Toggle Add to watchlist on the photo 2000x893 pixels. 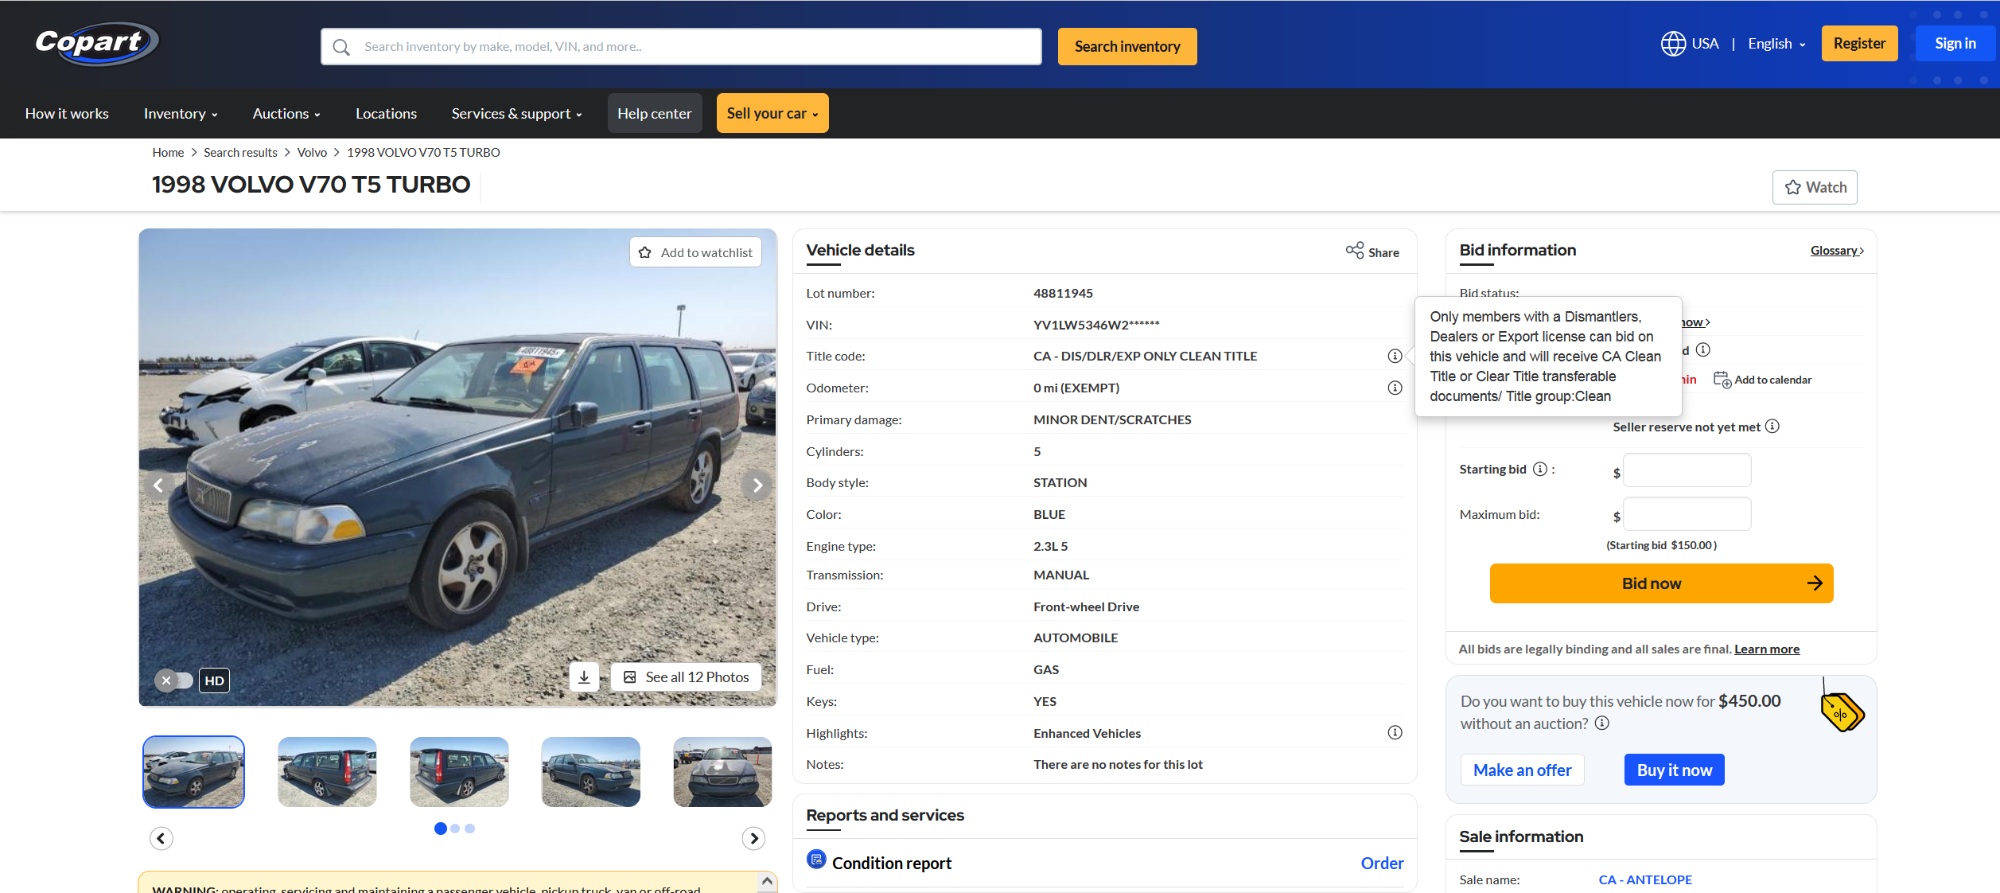pyautogui.click(x=695, y=253)
